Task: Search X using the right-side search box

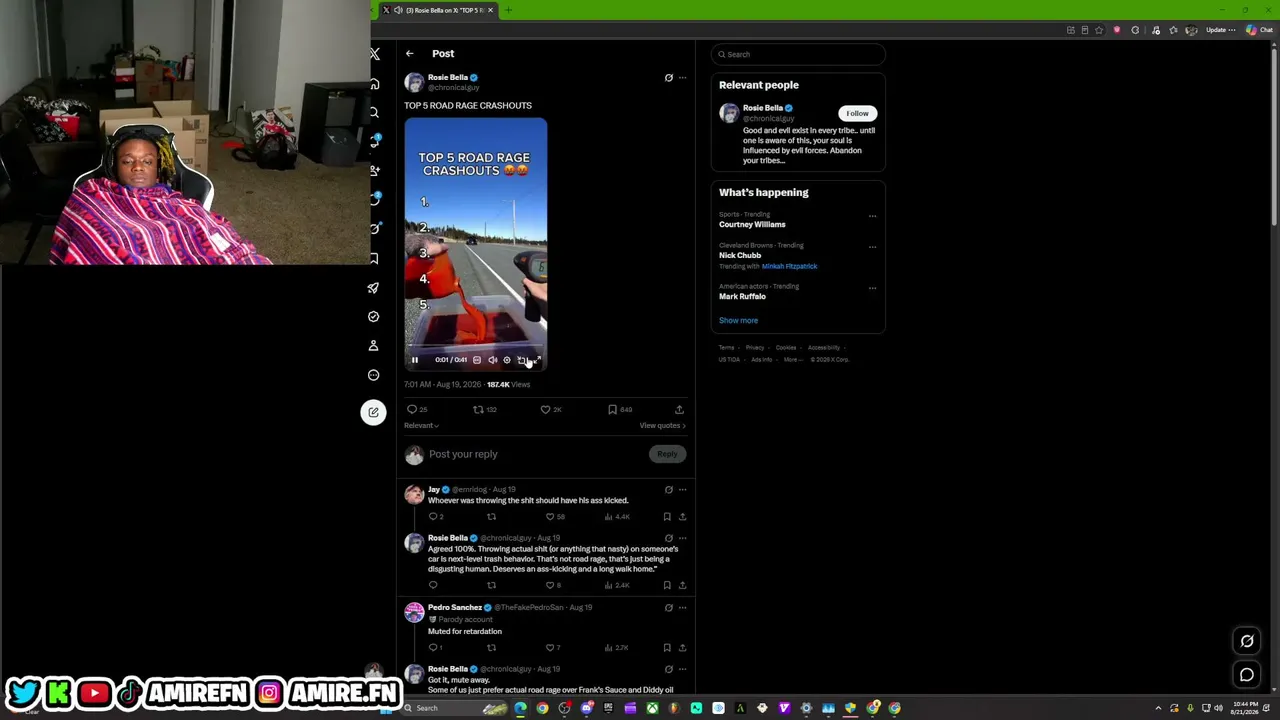Action: tap(798, 54)
